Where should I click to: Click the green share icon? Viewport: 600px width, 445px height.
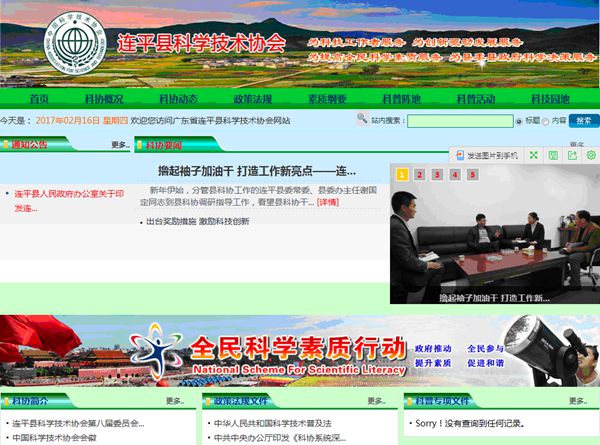point(572,156)
